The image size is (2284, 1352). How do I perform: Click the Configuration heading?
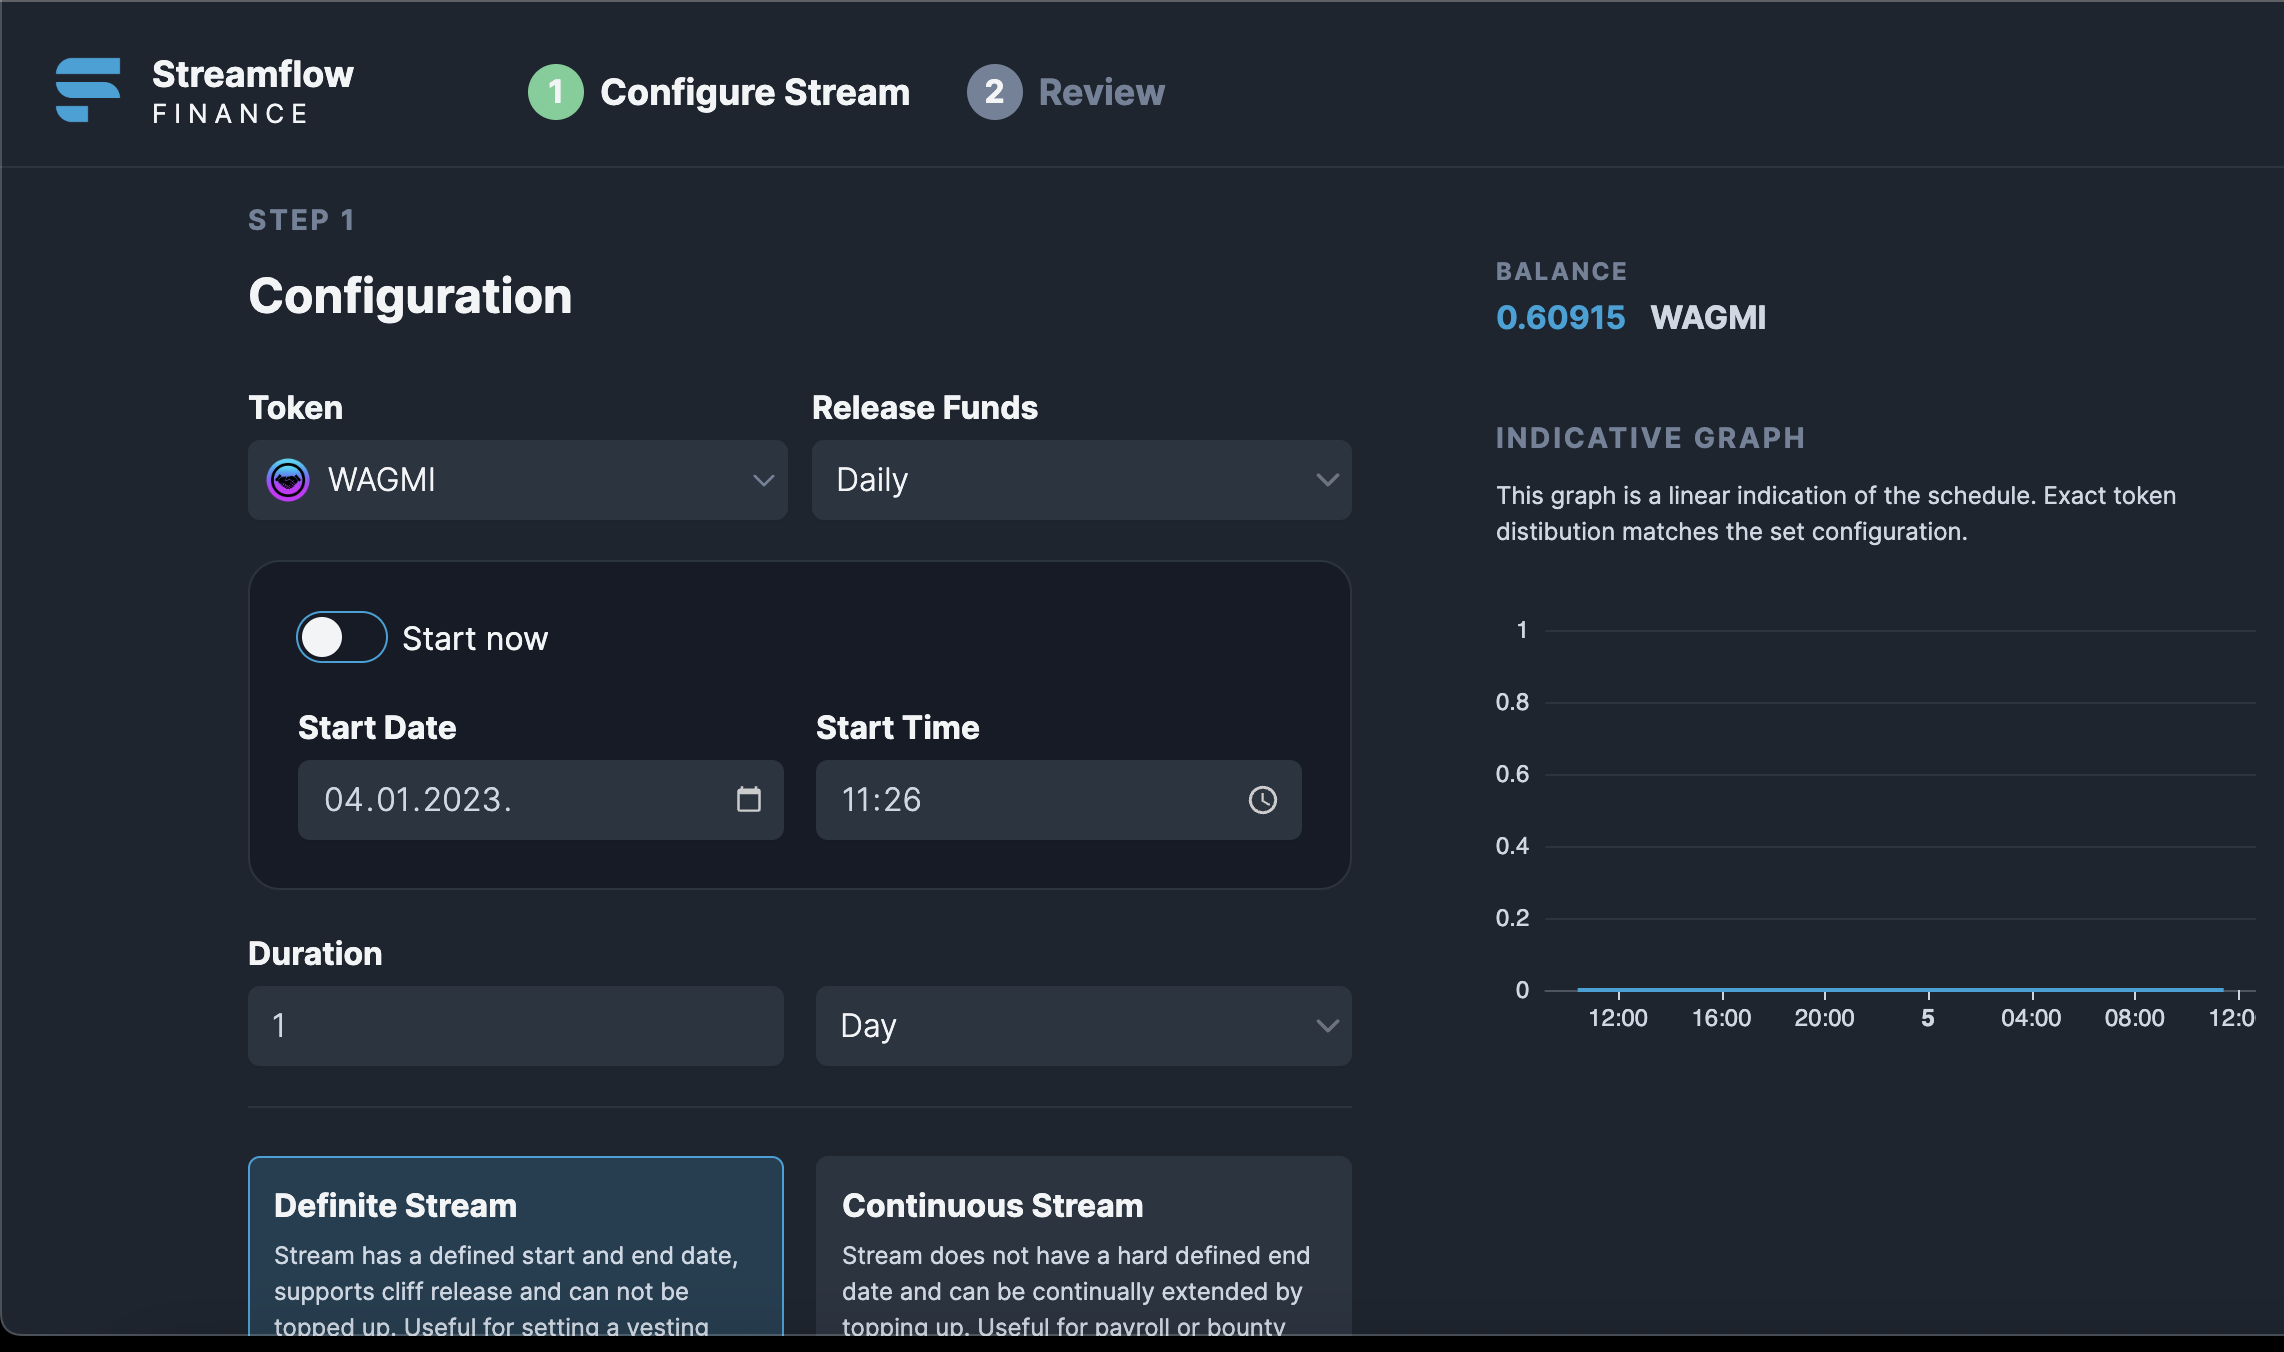pos(410,296)
